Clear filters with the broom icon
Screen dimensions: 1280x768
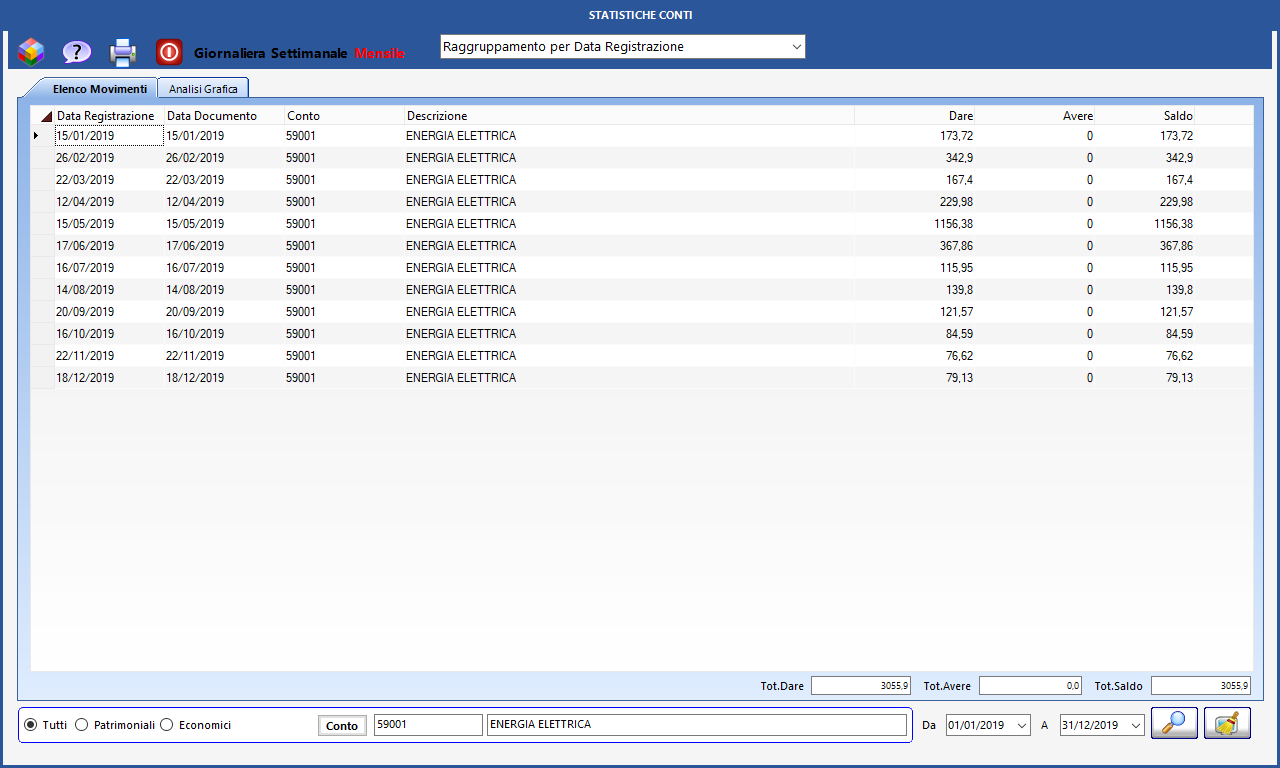[1227, 723]
